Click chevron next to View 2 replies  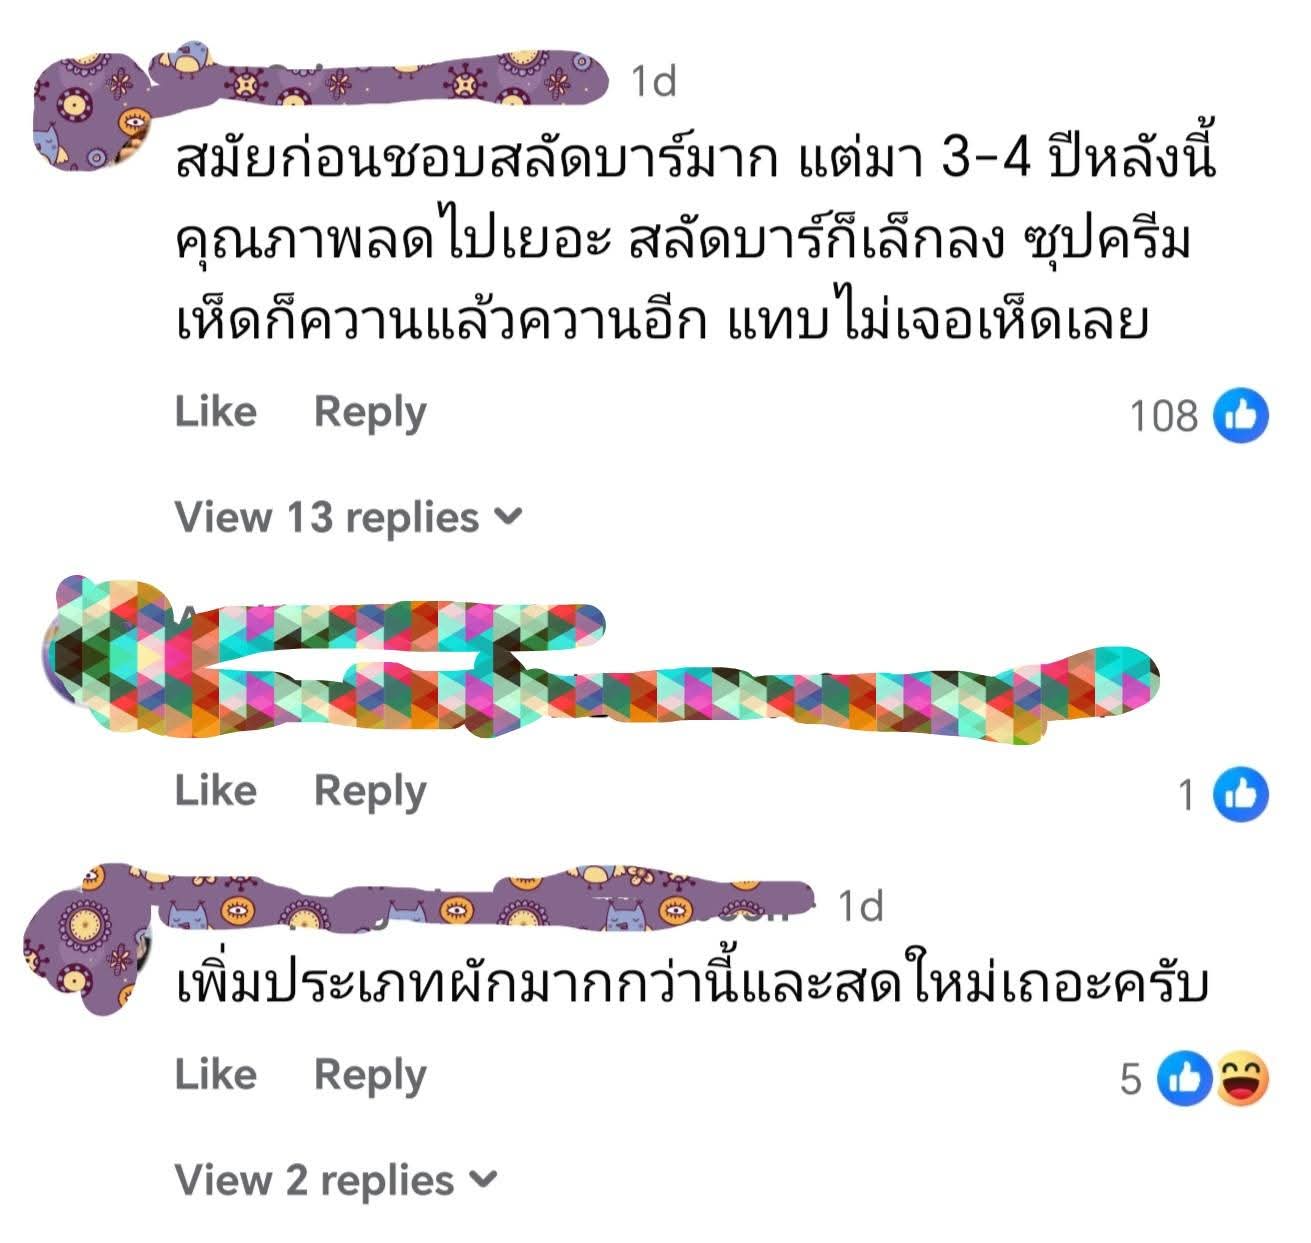click(x=483, y=1180)
